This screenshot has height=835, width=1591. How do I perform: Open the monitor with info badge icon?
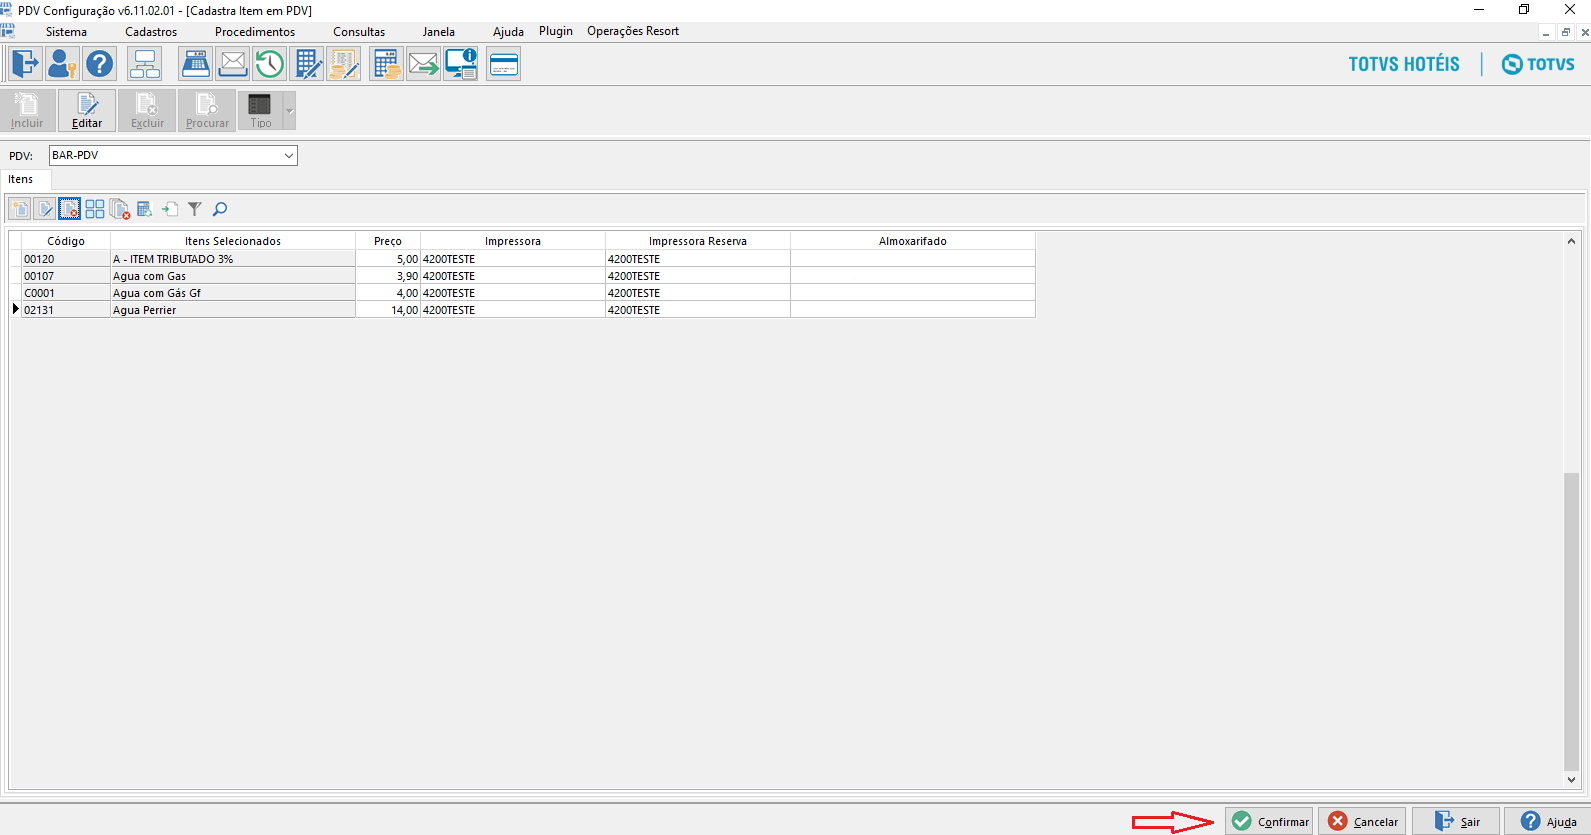[x=461, y=64]
